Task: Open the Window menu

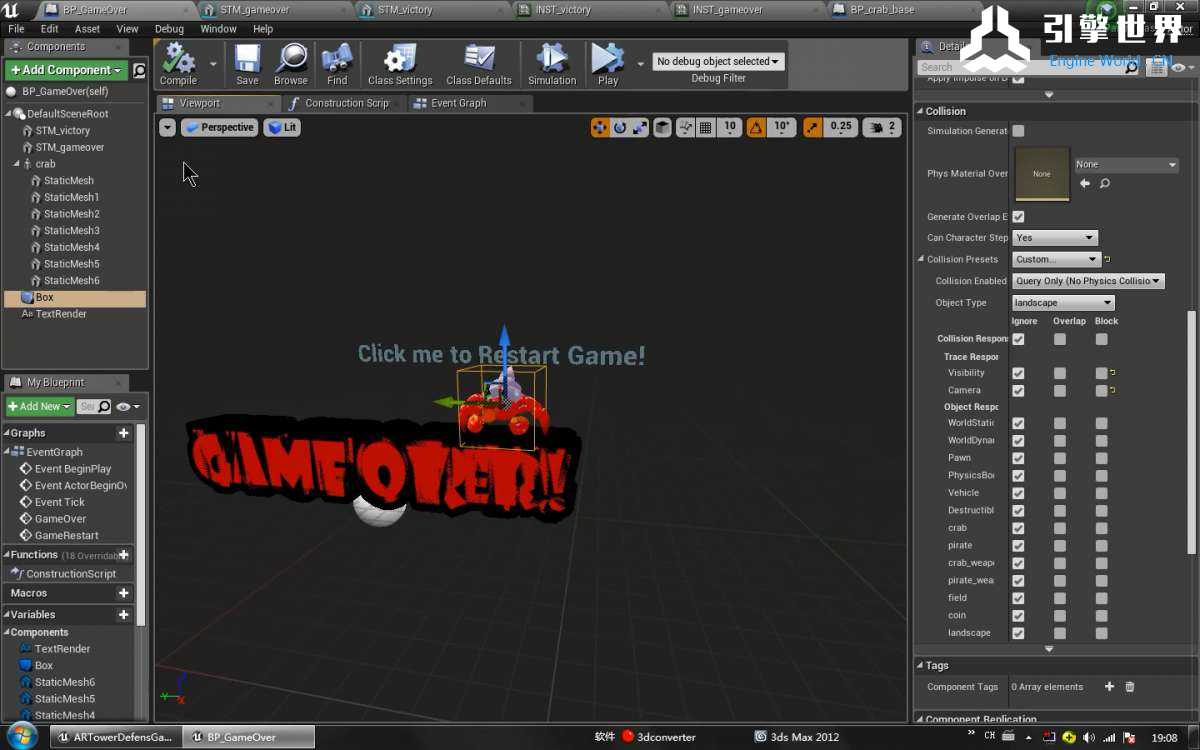Action: coord(218,29)
